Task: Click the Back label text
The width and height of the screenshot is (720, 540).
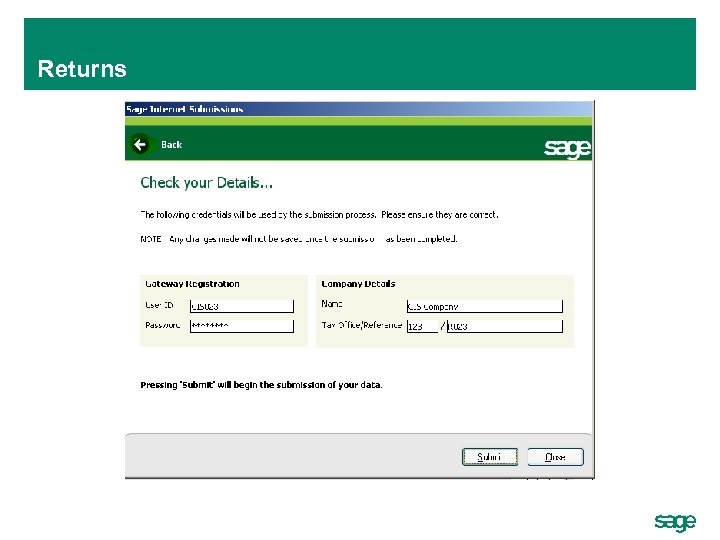Action: click(x=172, y=145)
